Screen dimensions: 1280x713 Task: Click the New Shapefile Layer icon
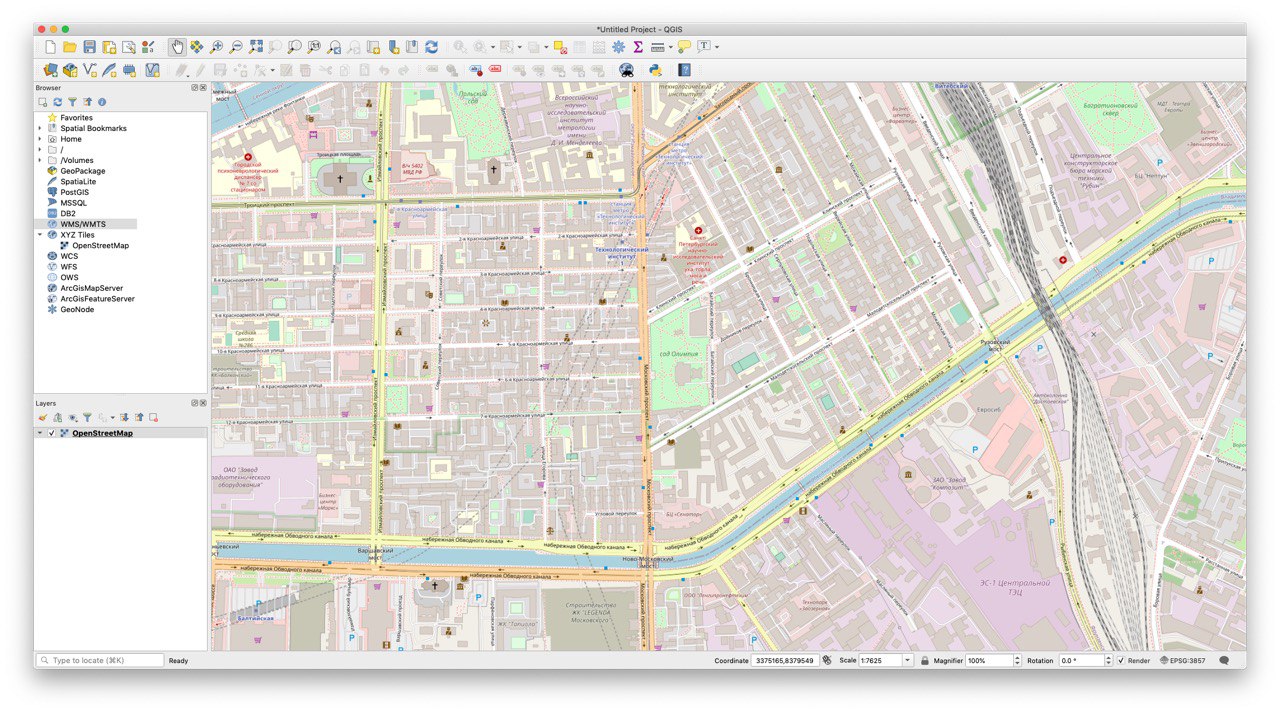pos(89,70)
